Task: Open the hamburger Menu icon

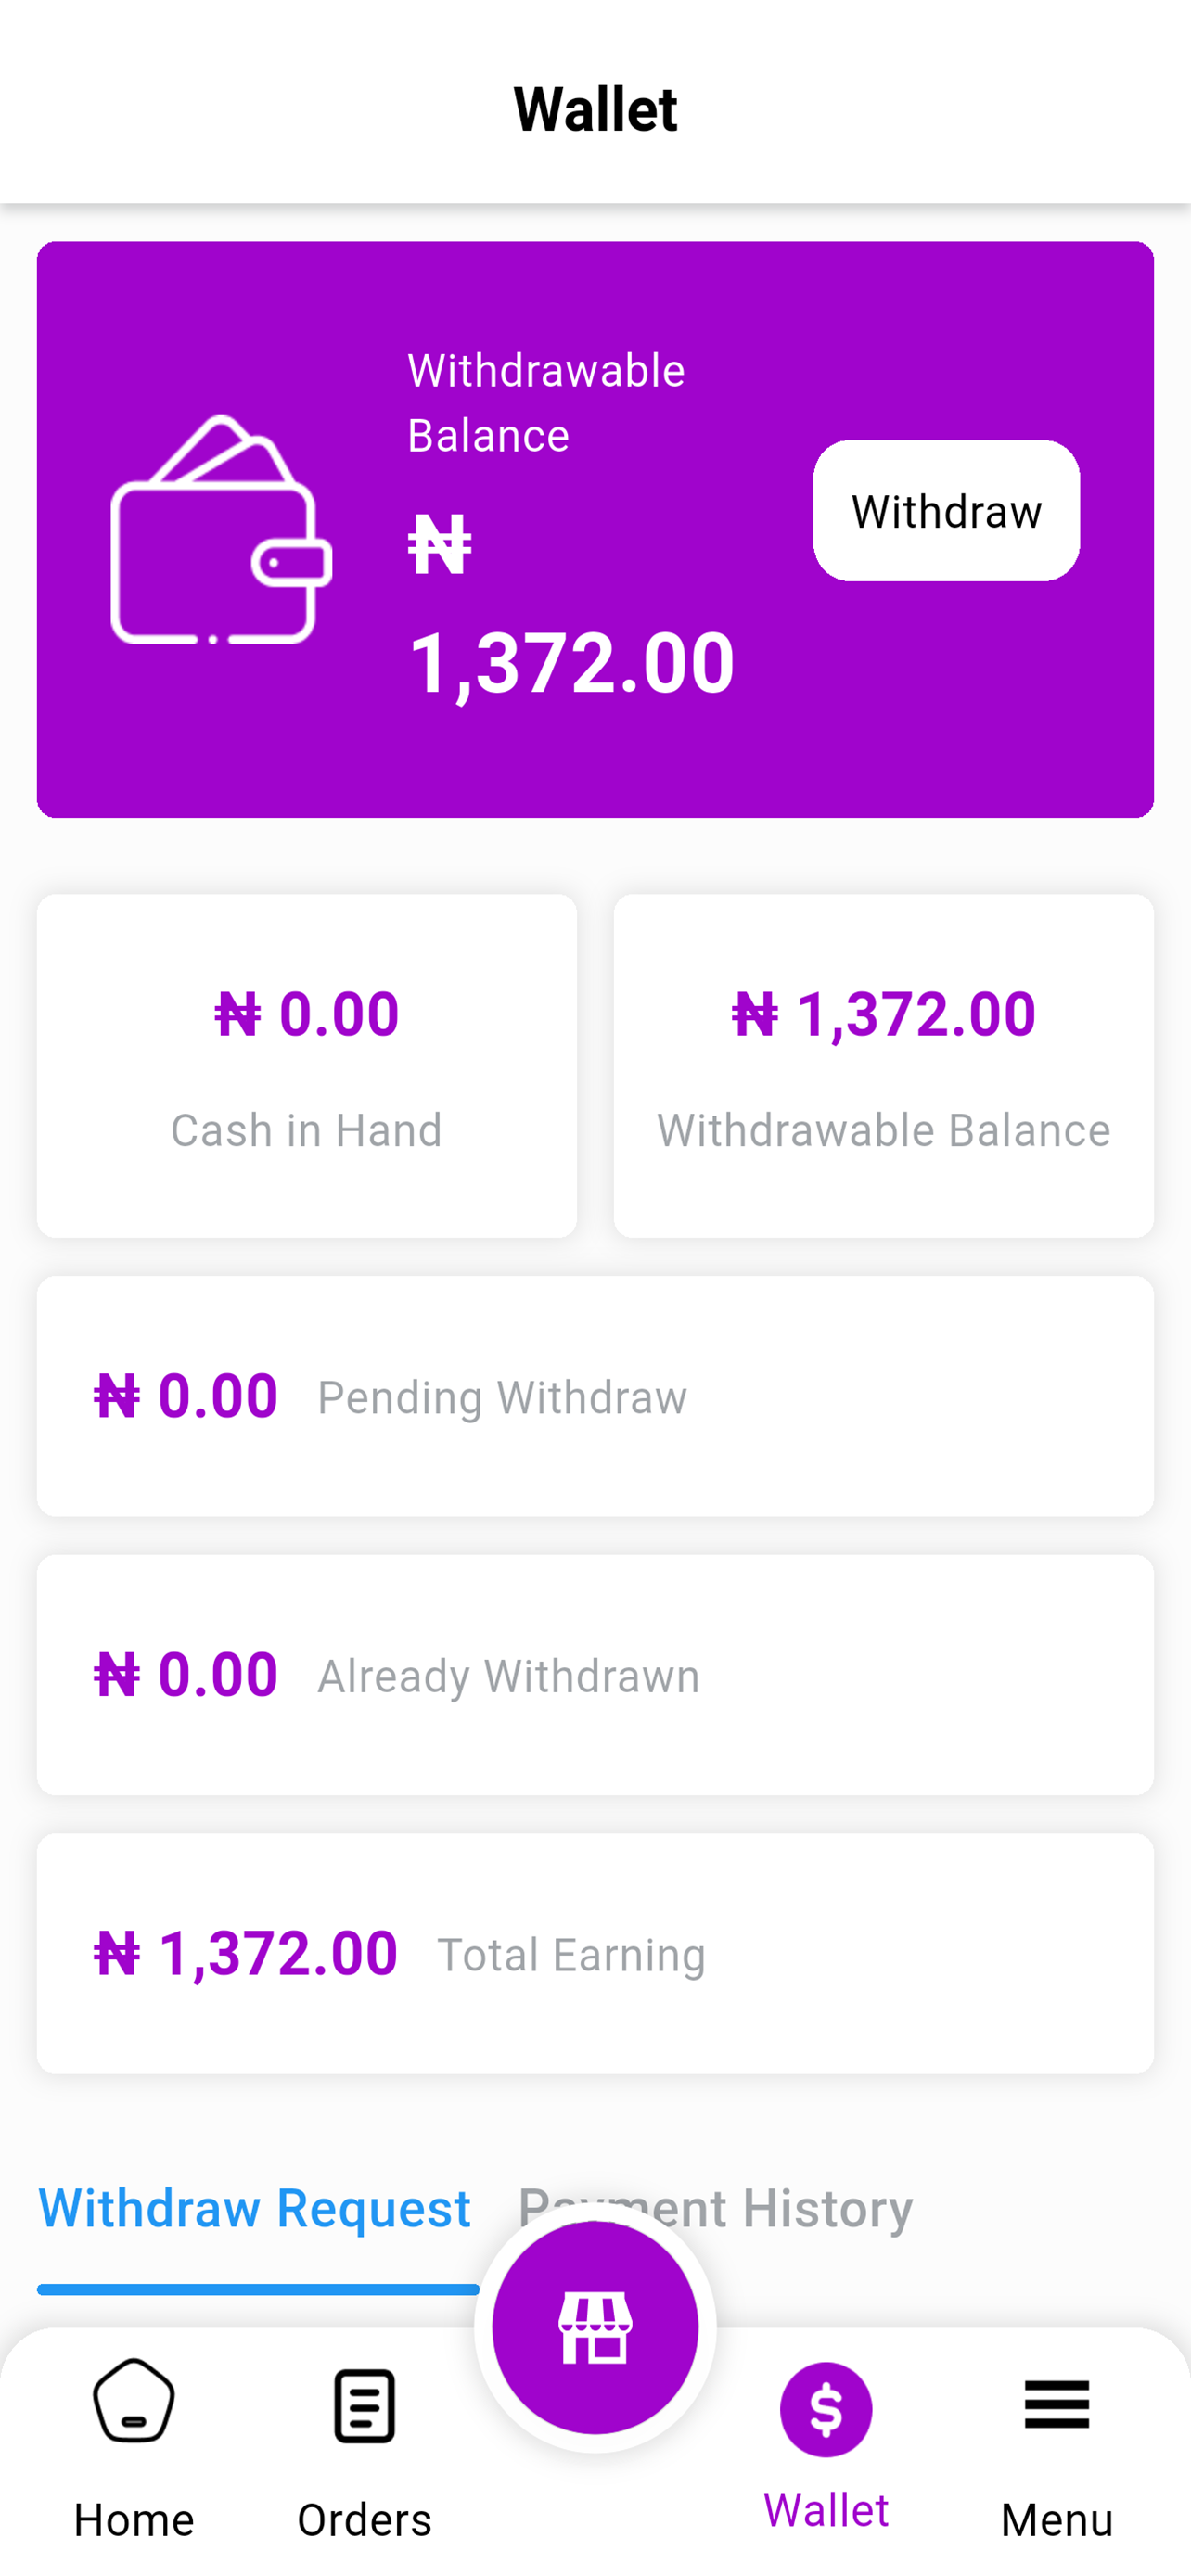Action: (1056, 2404)
